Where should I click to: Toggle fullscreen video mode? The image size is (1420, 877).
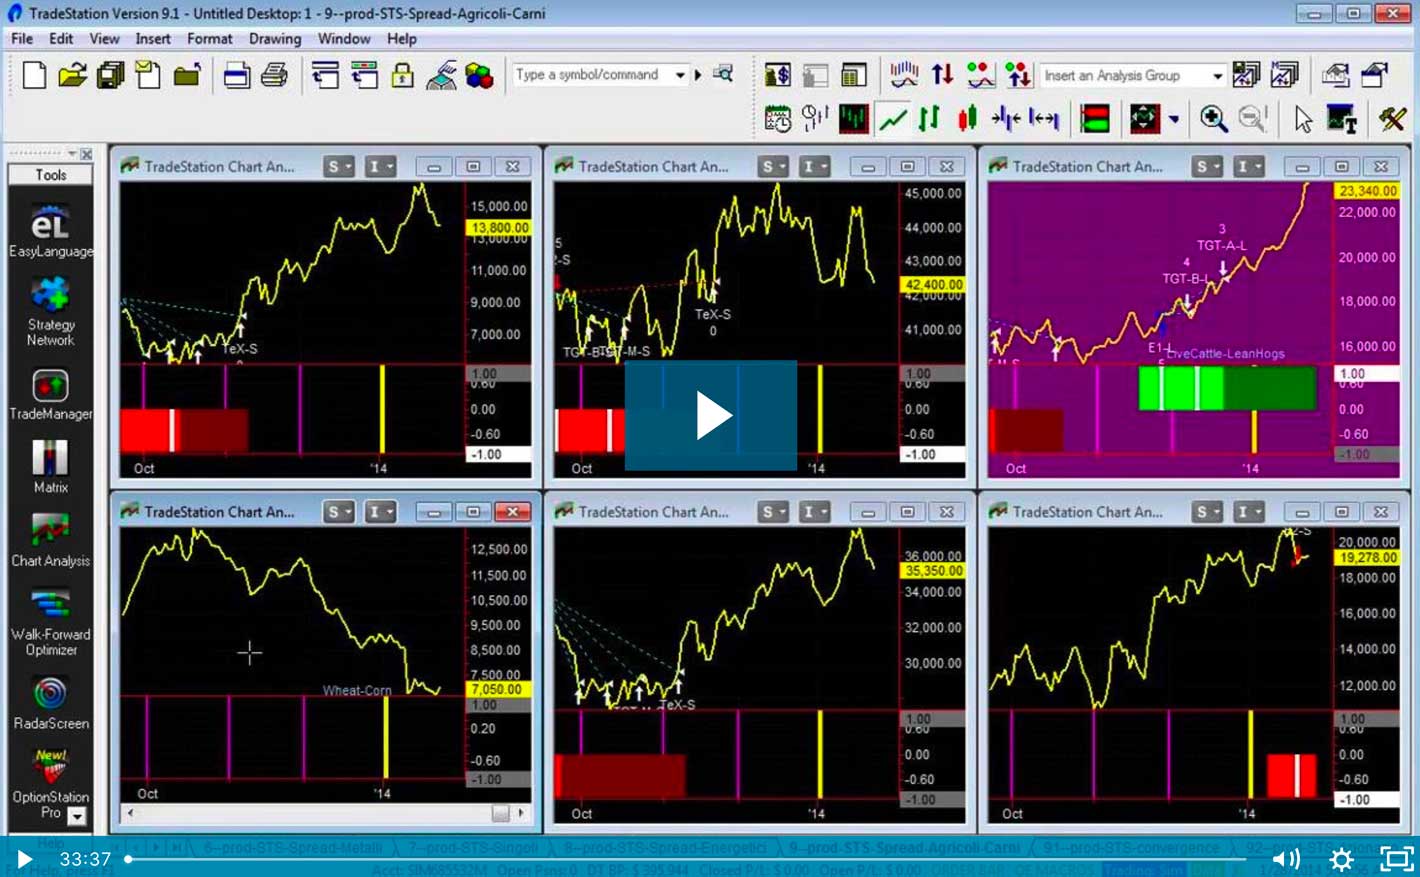(1397, 859)
